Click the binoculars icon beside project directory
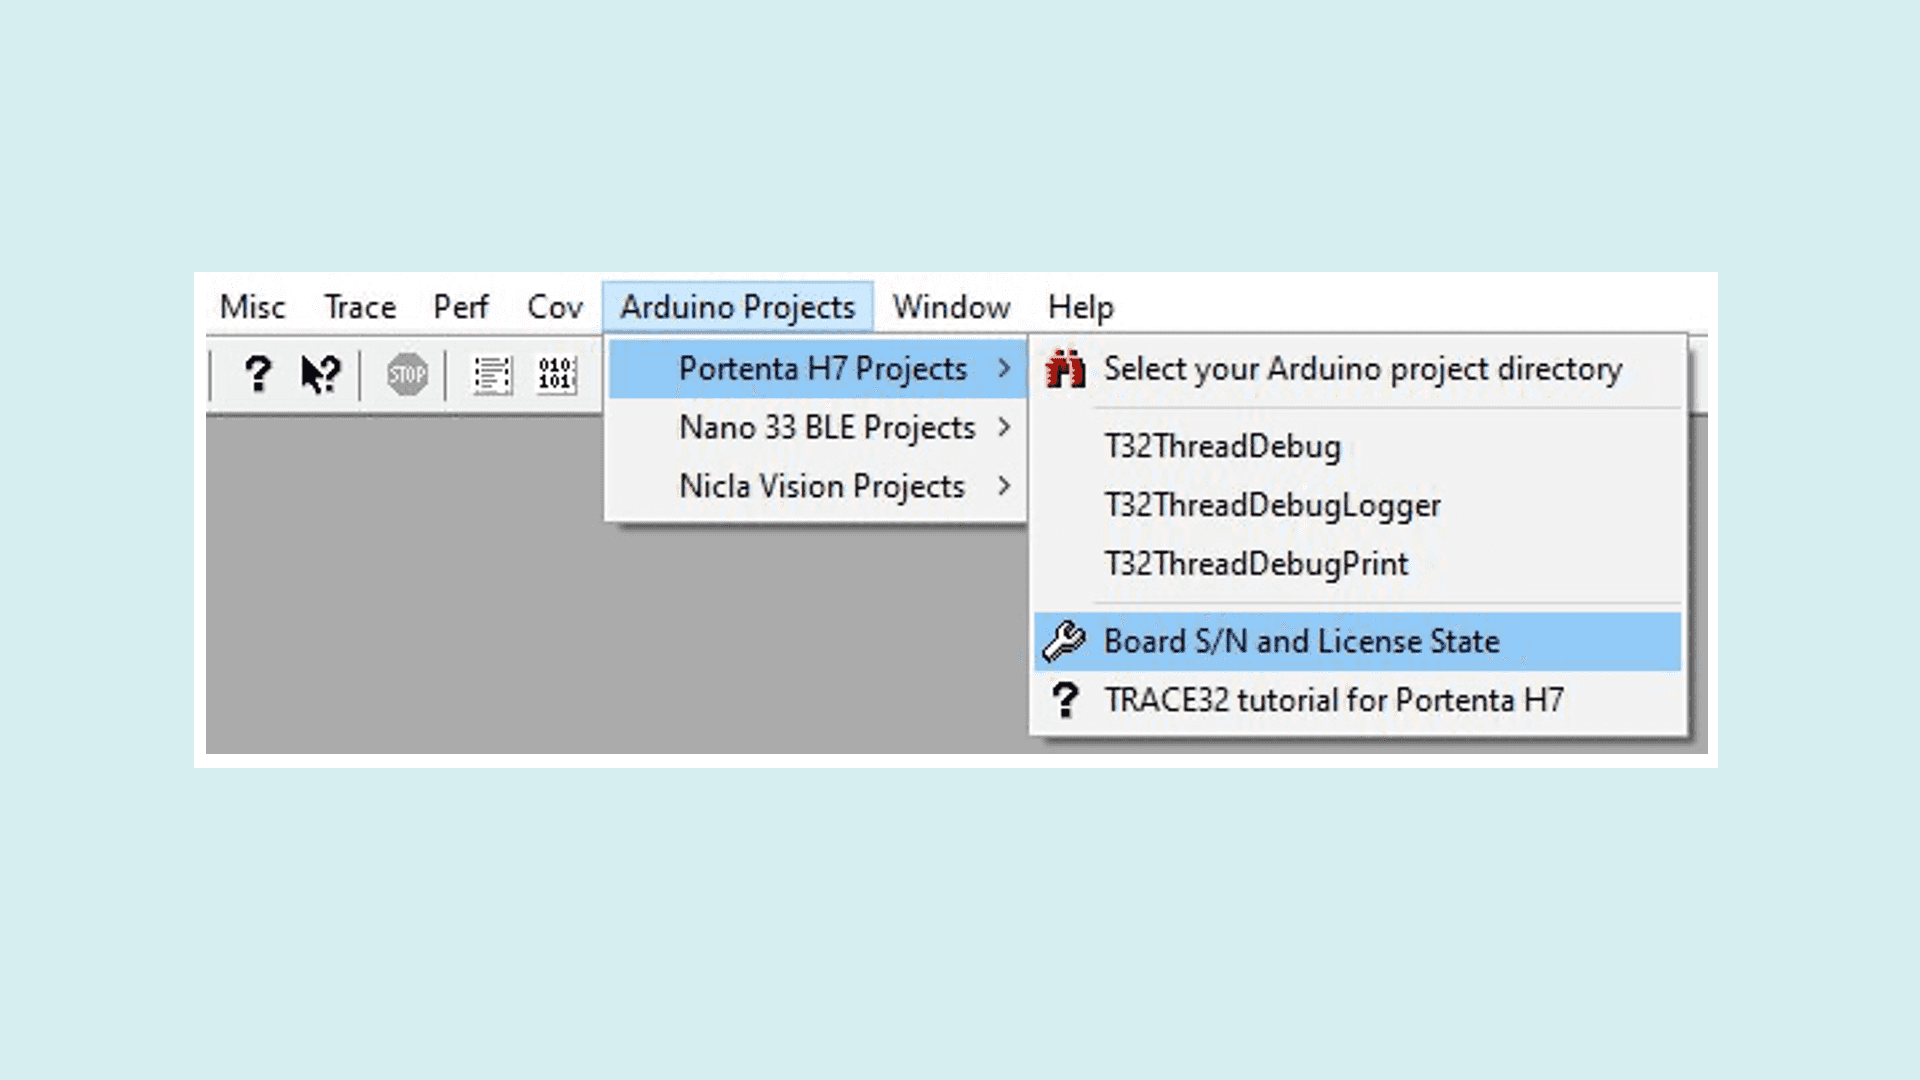This screenshot has height=1080, width=1920. [x=1065, y=369]
